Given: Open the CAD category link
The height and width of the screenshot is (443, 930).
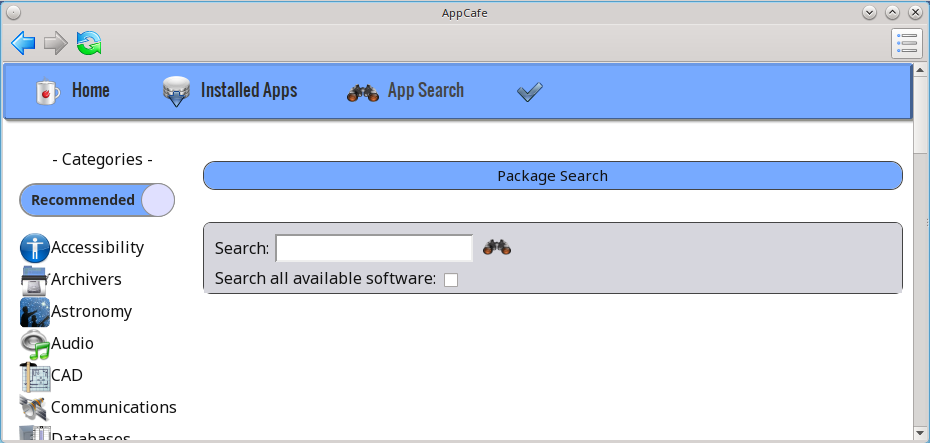Looking at the screenshot, I should tap(67, 375).
